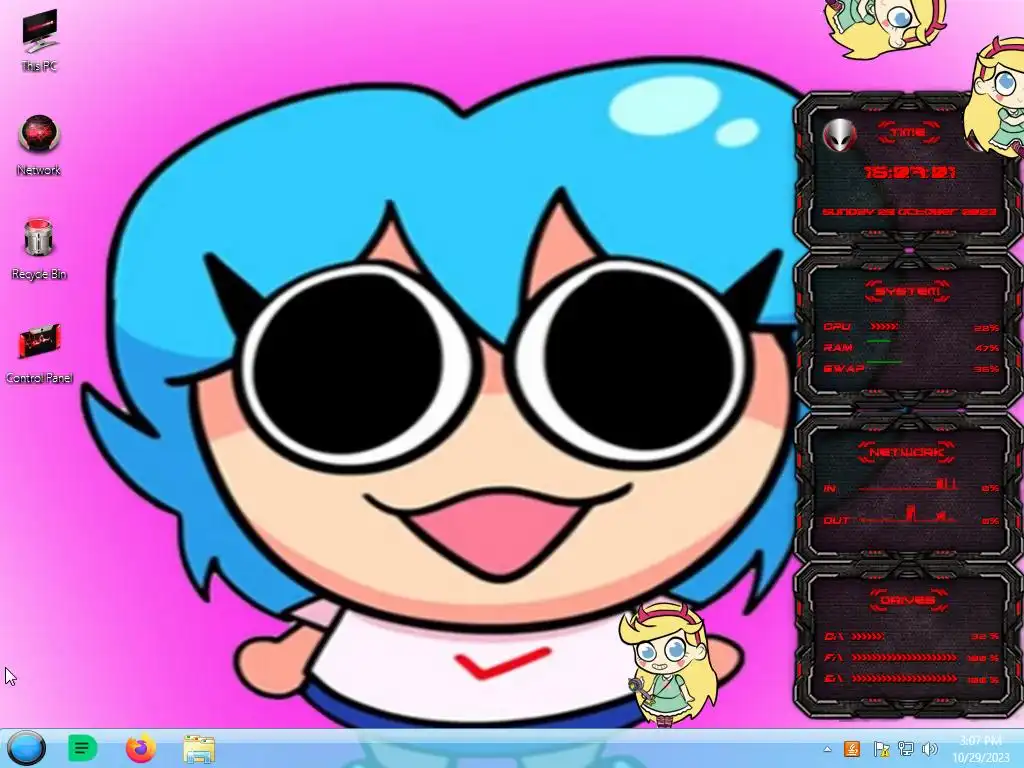Click the network IN traffic graph
1024x768 pixels.
pos(908,484)
